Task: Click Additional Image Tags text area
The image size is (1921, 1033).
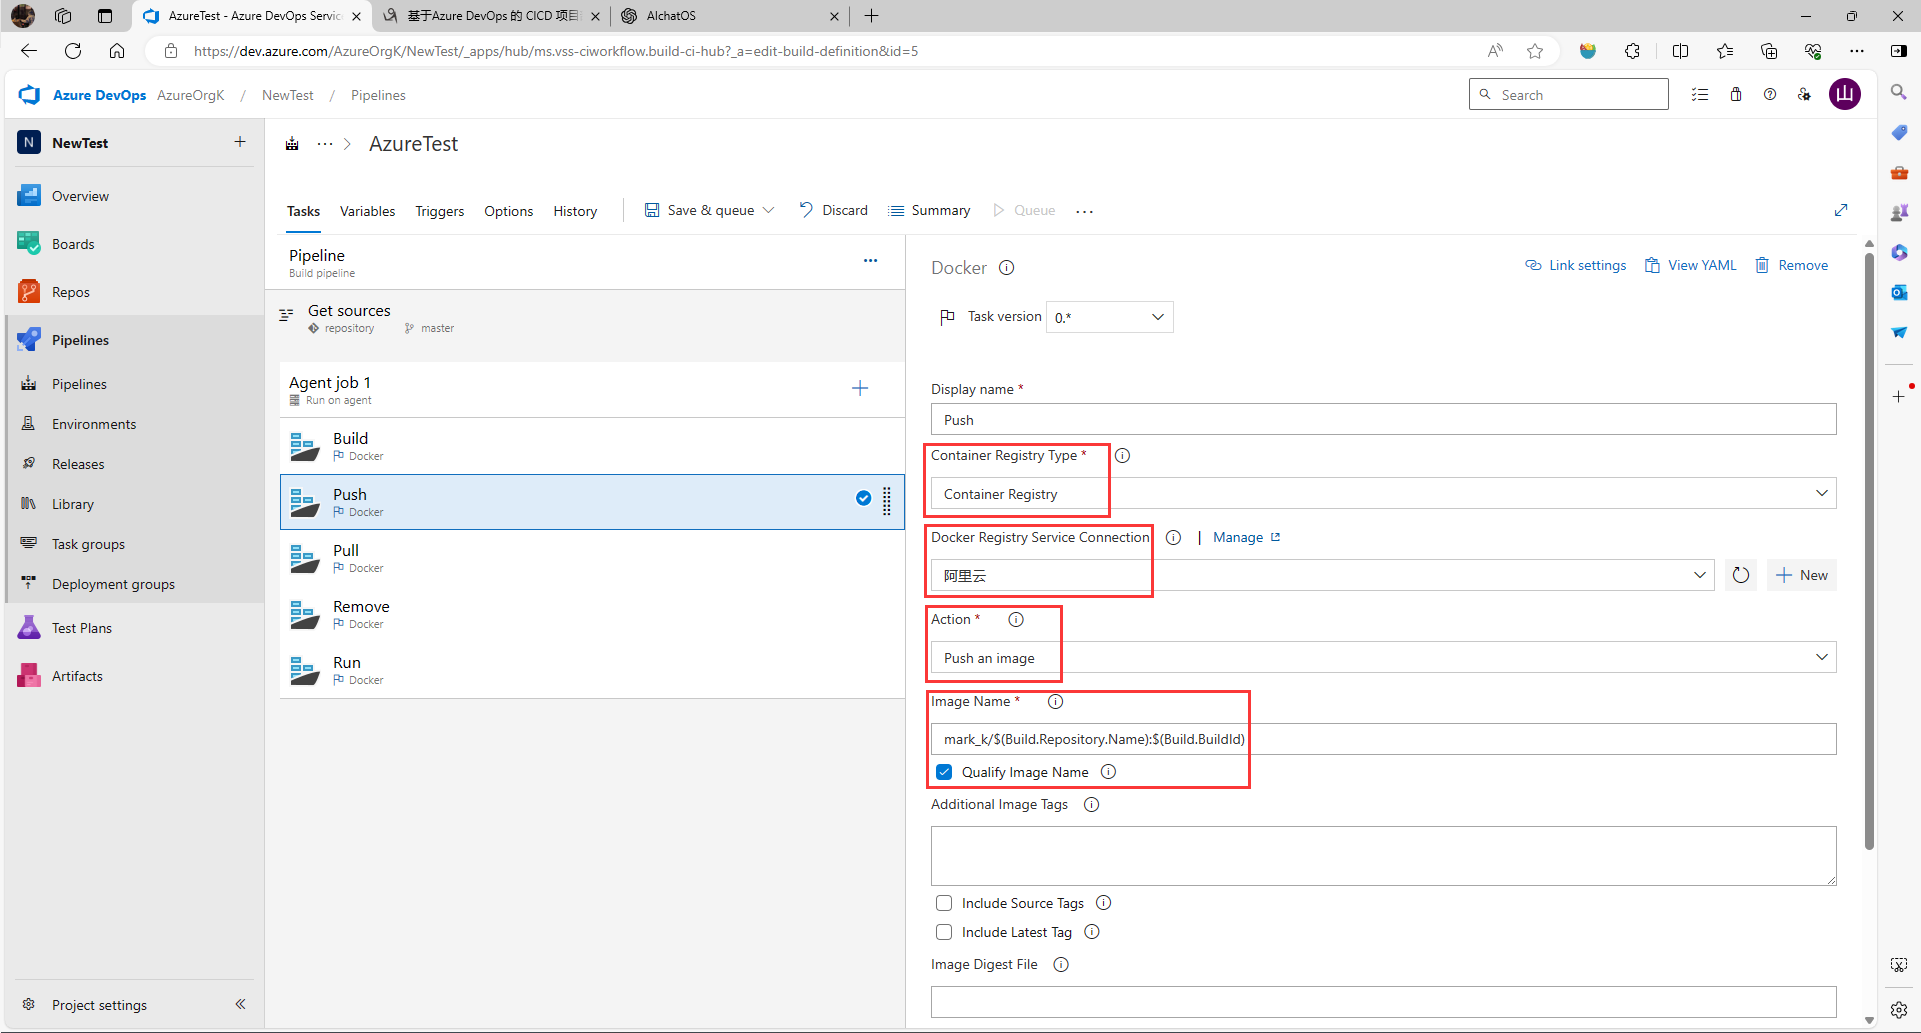Action: click(1384, 856)
